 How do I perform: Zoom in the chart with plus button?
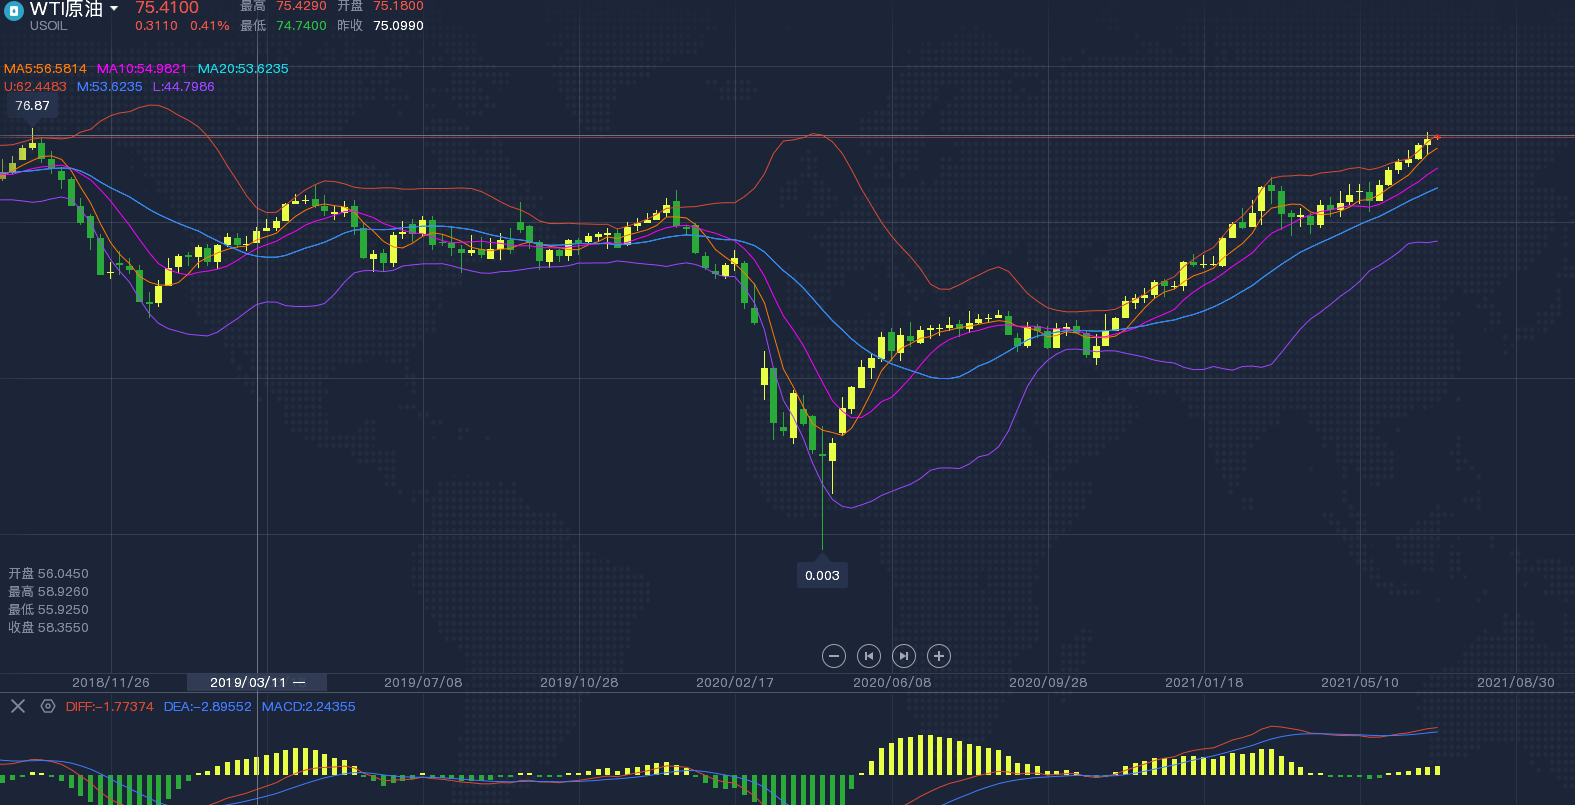(x=938, y=656)
